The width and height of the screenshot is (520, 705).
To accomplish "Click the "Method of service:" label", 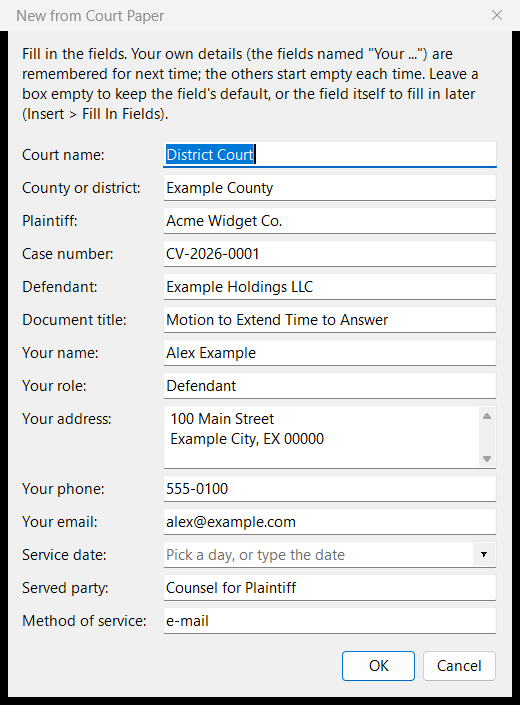I will point(84,620).
